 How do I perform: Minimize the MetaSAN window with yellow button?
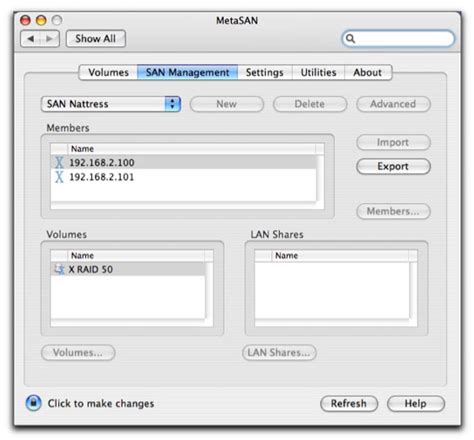tap(41, 20)
